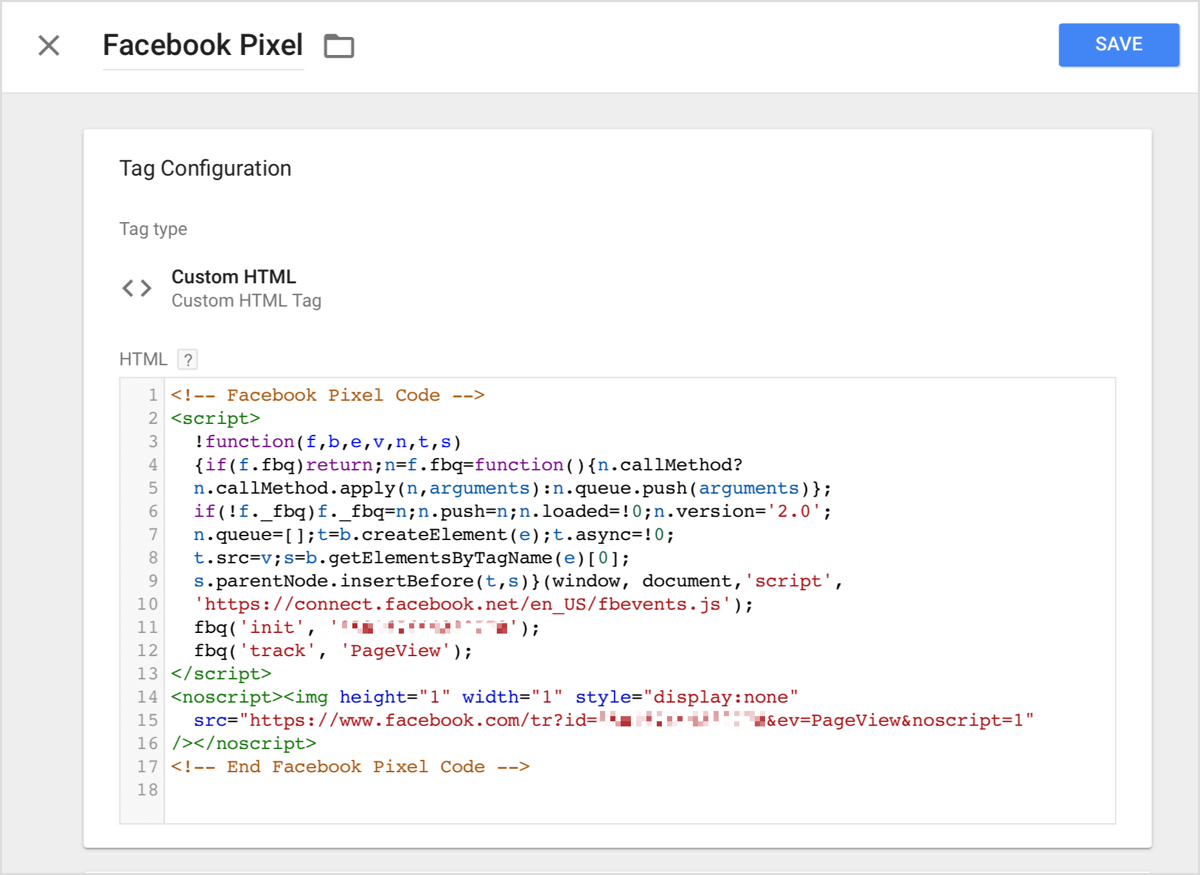Click the noscript img tag line

point(485,697)
